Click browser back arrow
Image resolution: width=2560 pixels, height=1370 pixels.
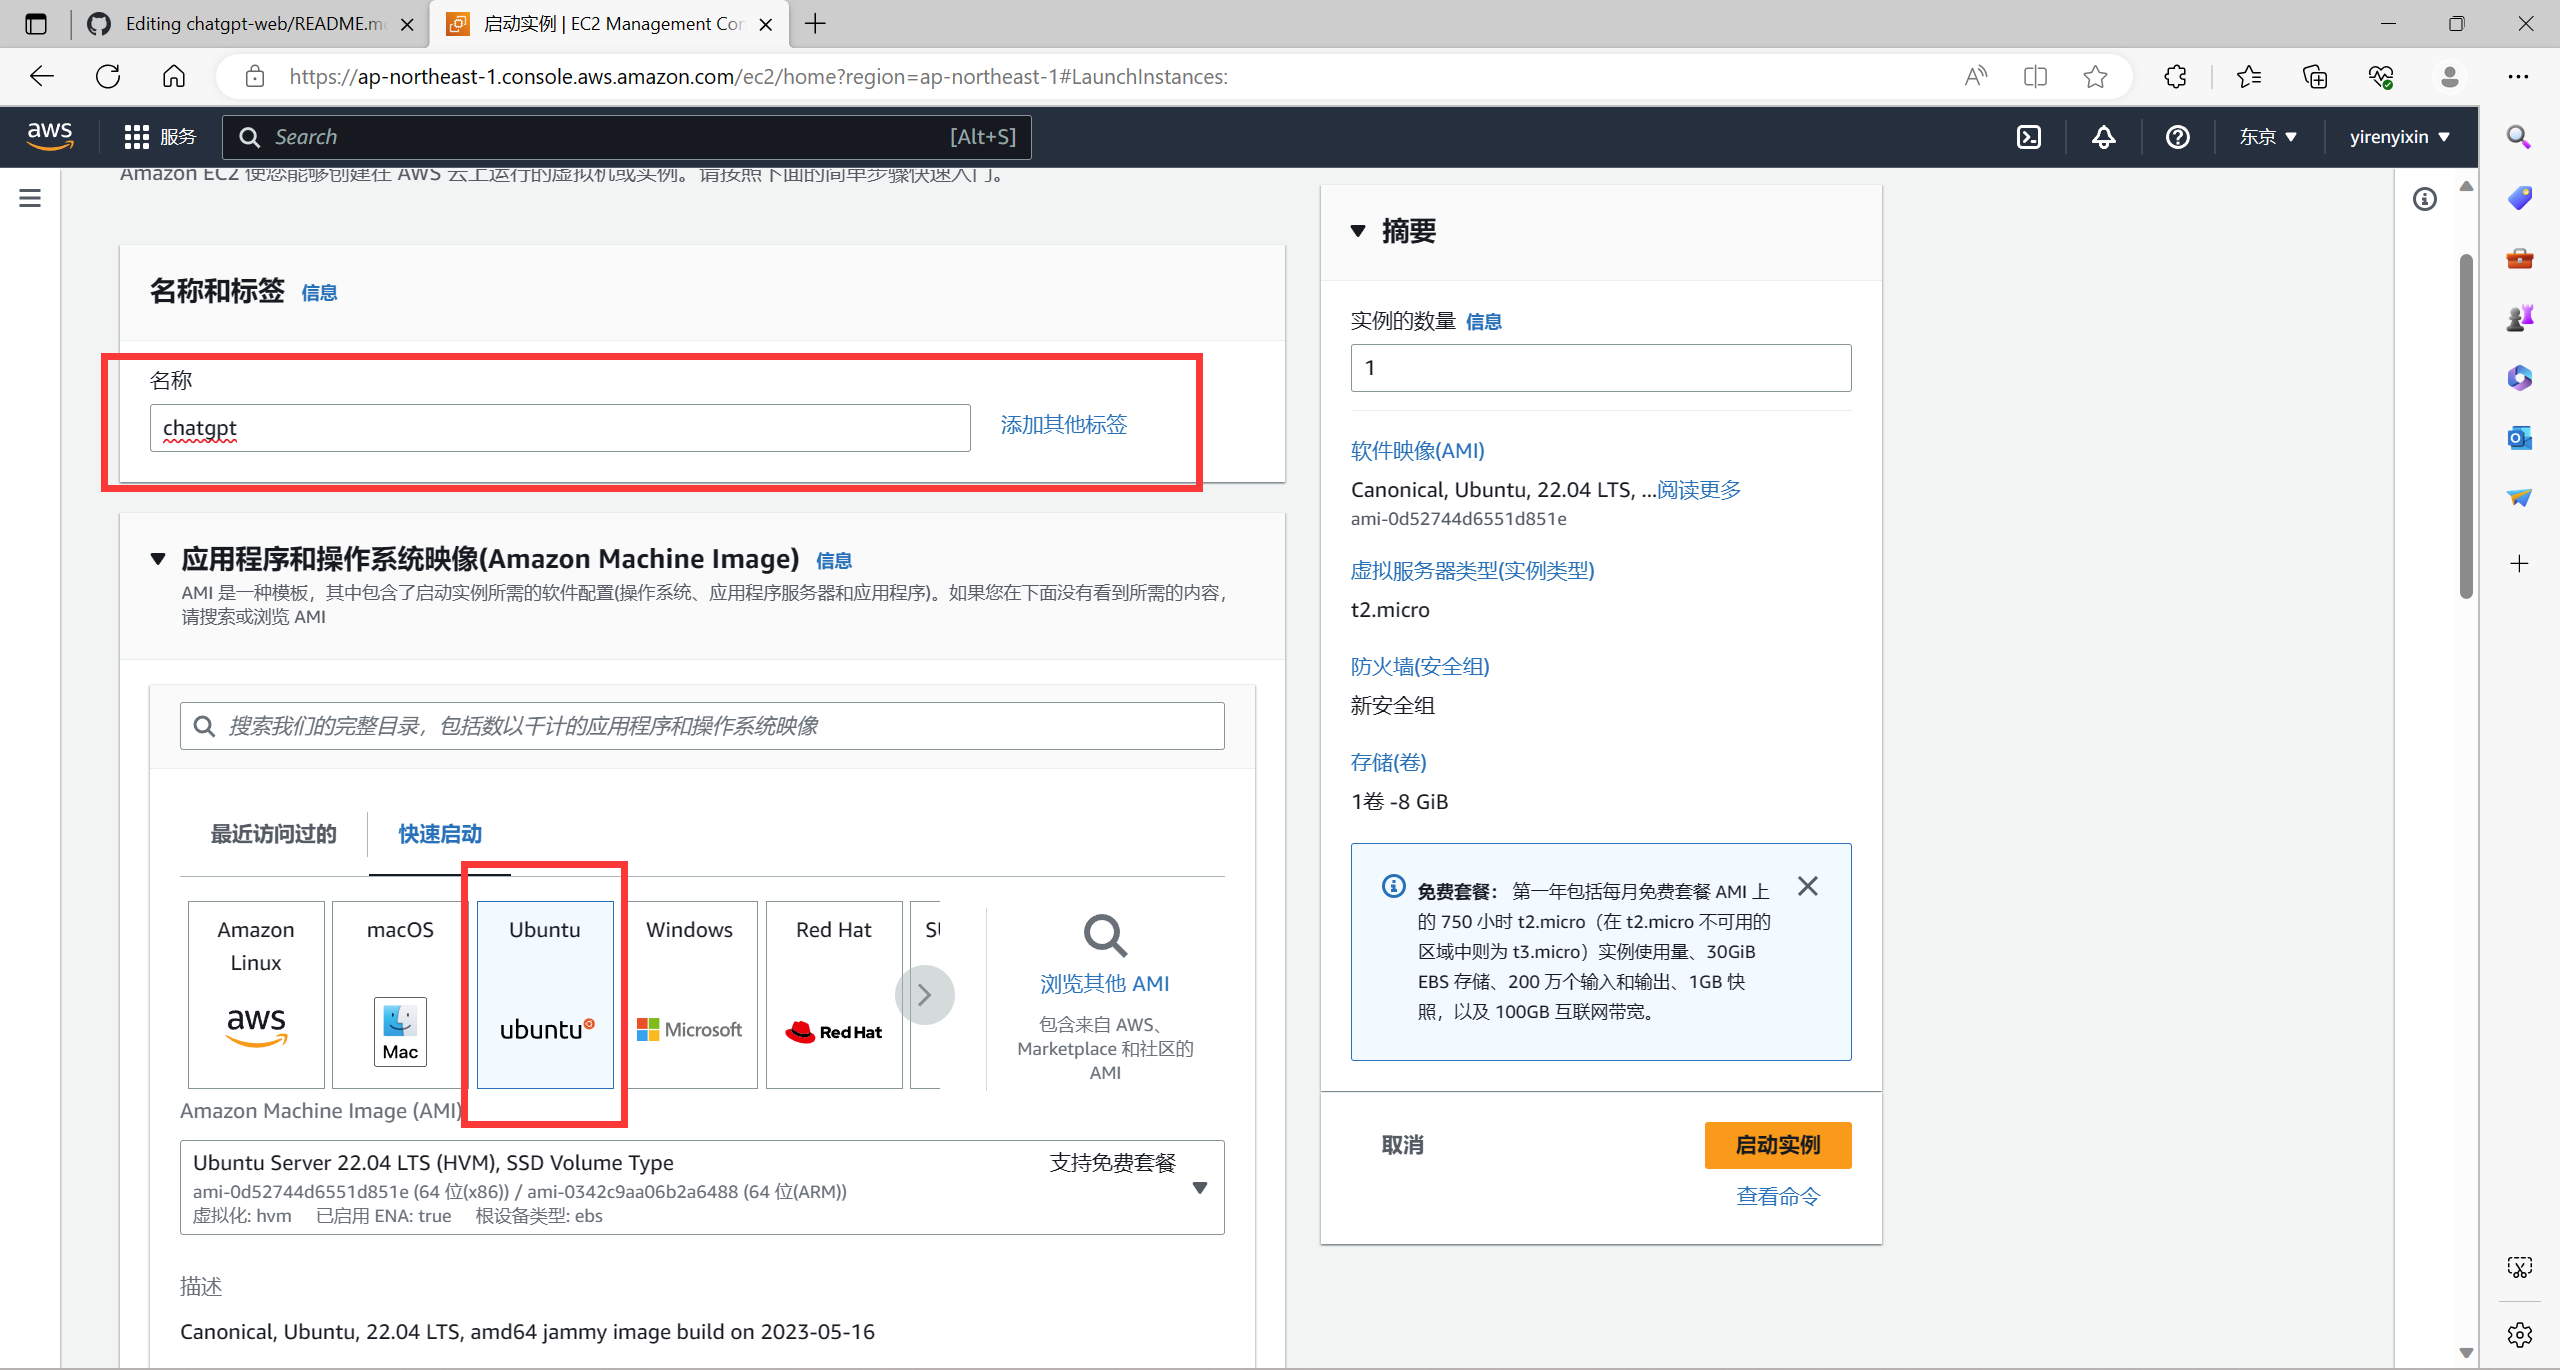(x=42, y=76)
